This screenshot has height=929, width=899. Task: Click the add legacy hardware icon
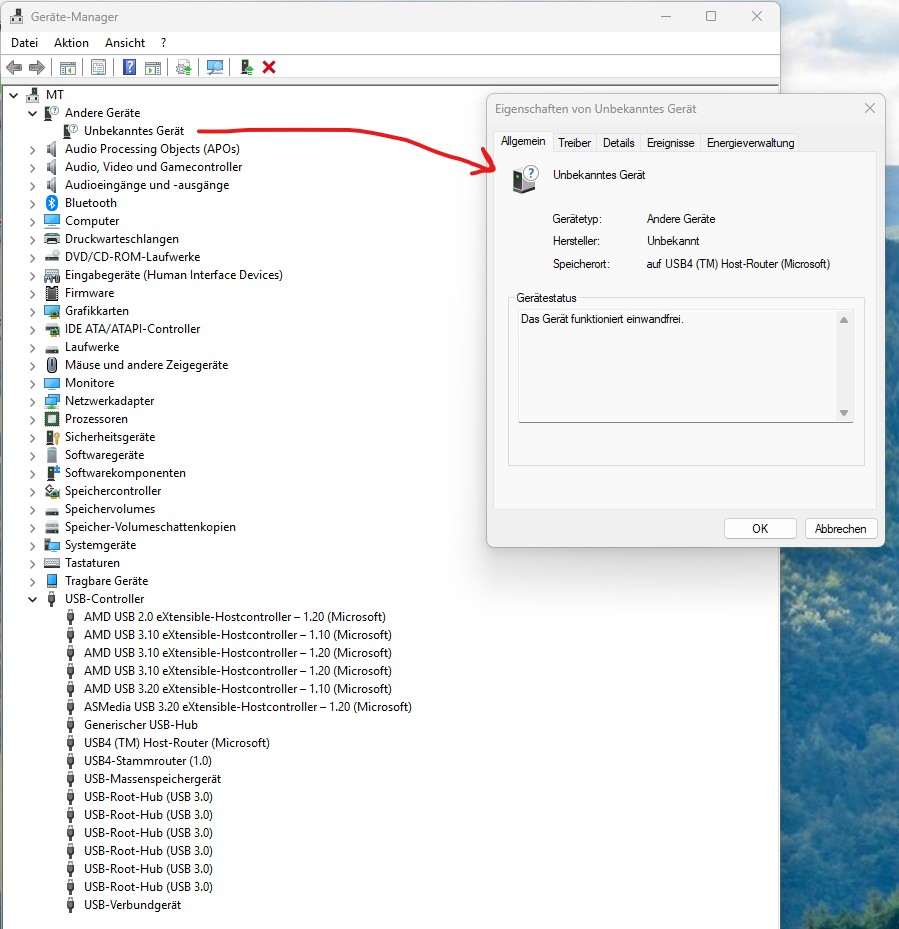[247, 68]
